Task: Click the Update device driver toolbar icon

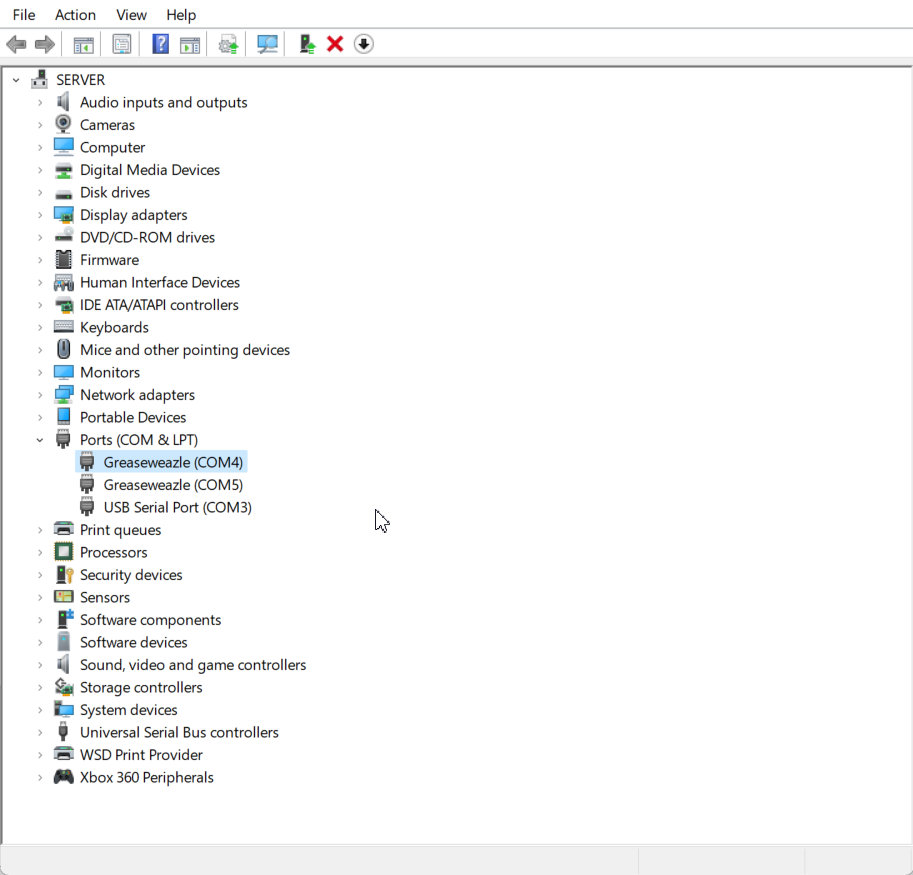Action: (x=228, y=44)
